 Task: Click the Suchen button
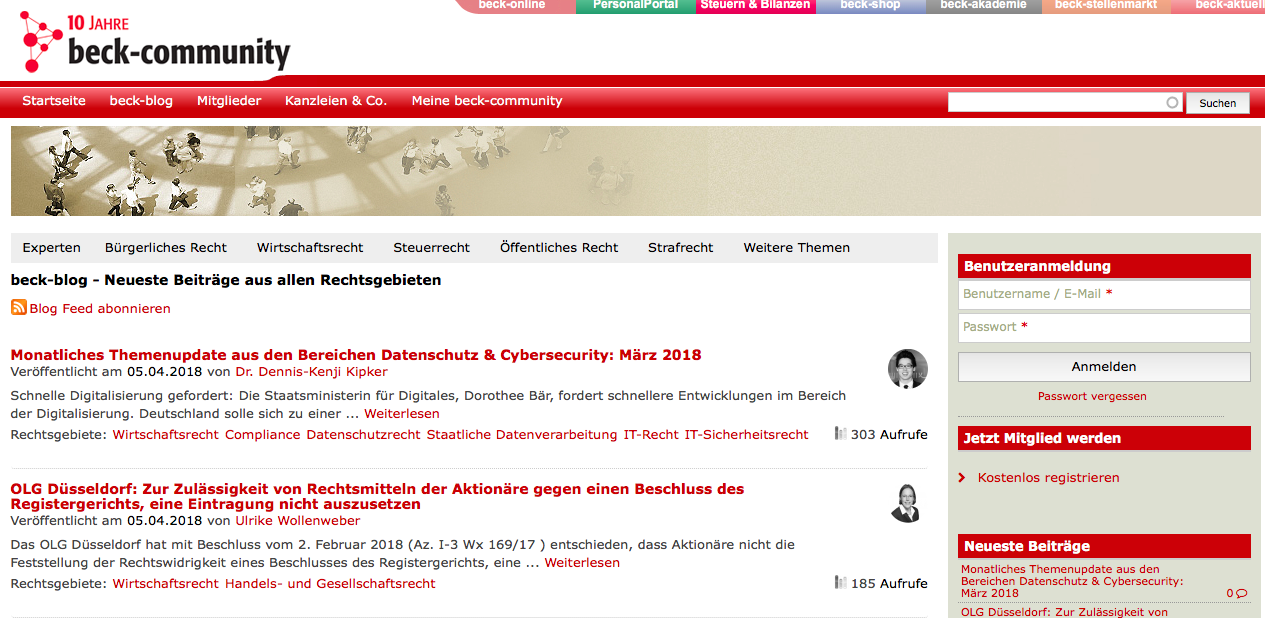pos(1217,103)
